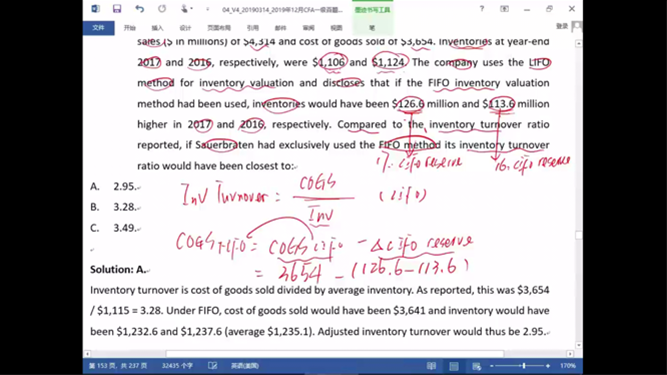Click the vertical scrollbar down arrow
Viewport: 667px width, 375px height.
click(x=579, y=345)
